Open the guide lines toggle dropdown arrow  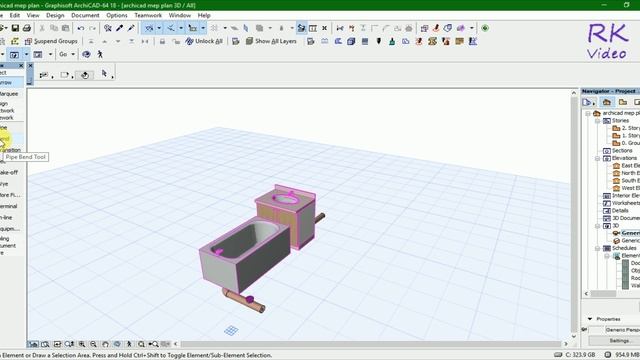pyautogui.click(x=159, y=28)
